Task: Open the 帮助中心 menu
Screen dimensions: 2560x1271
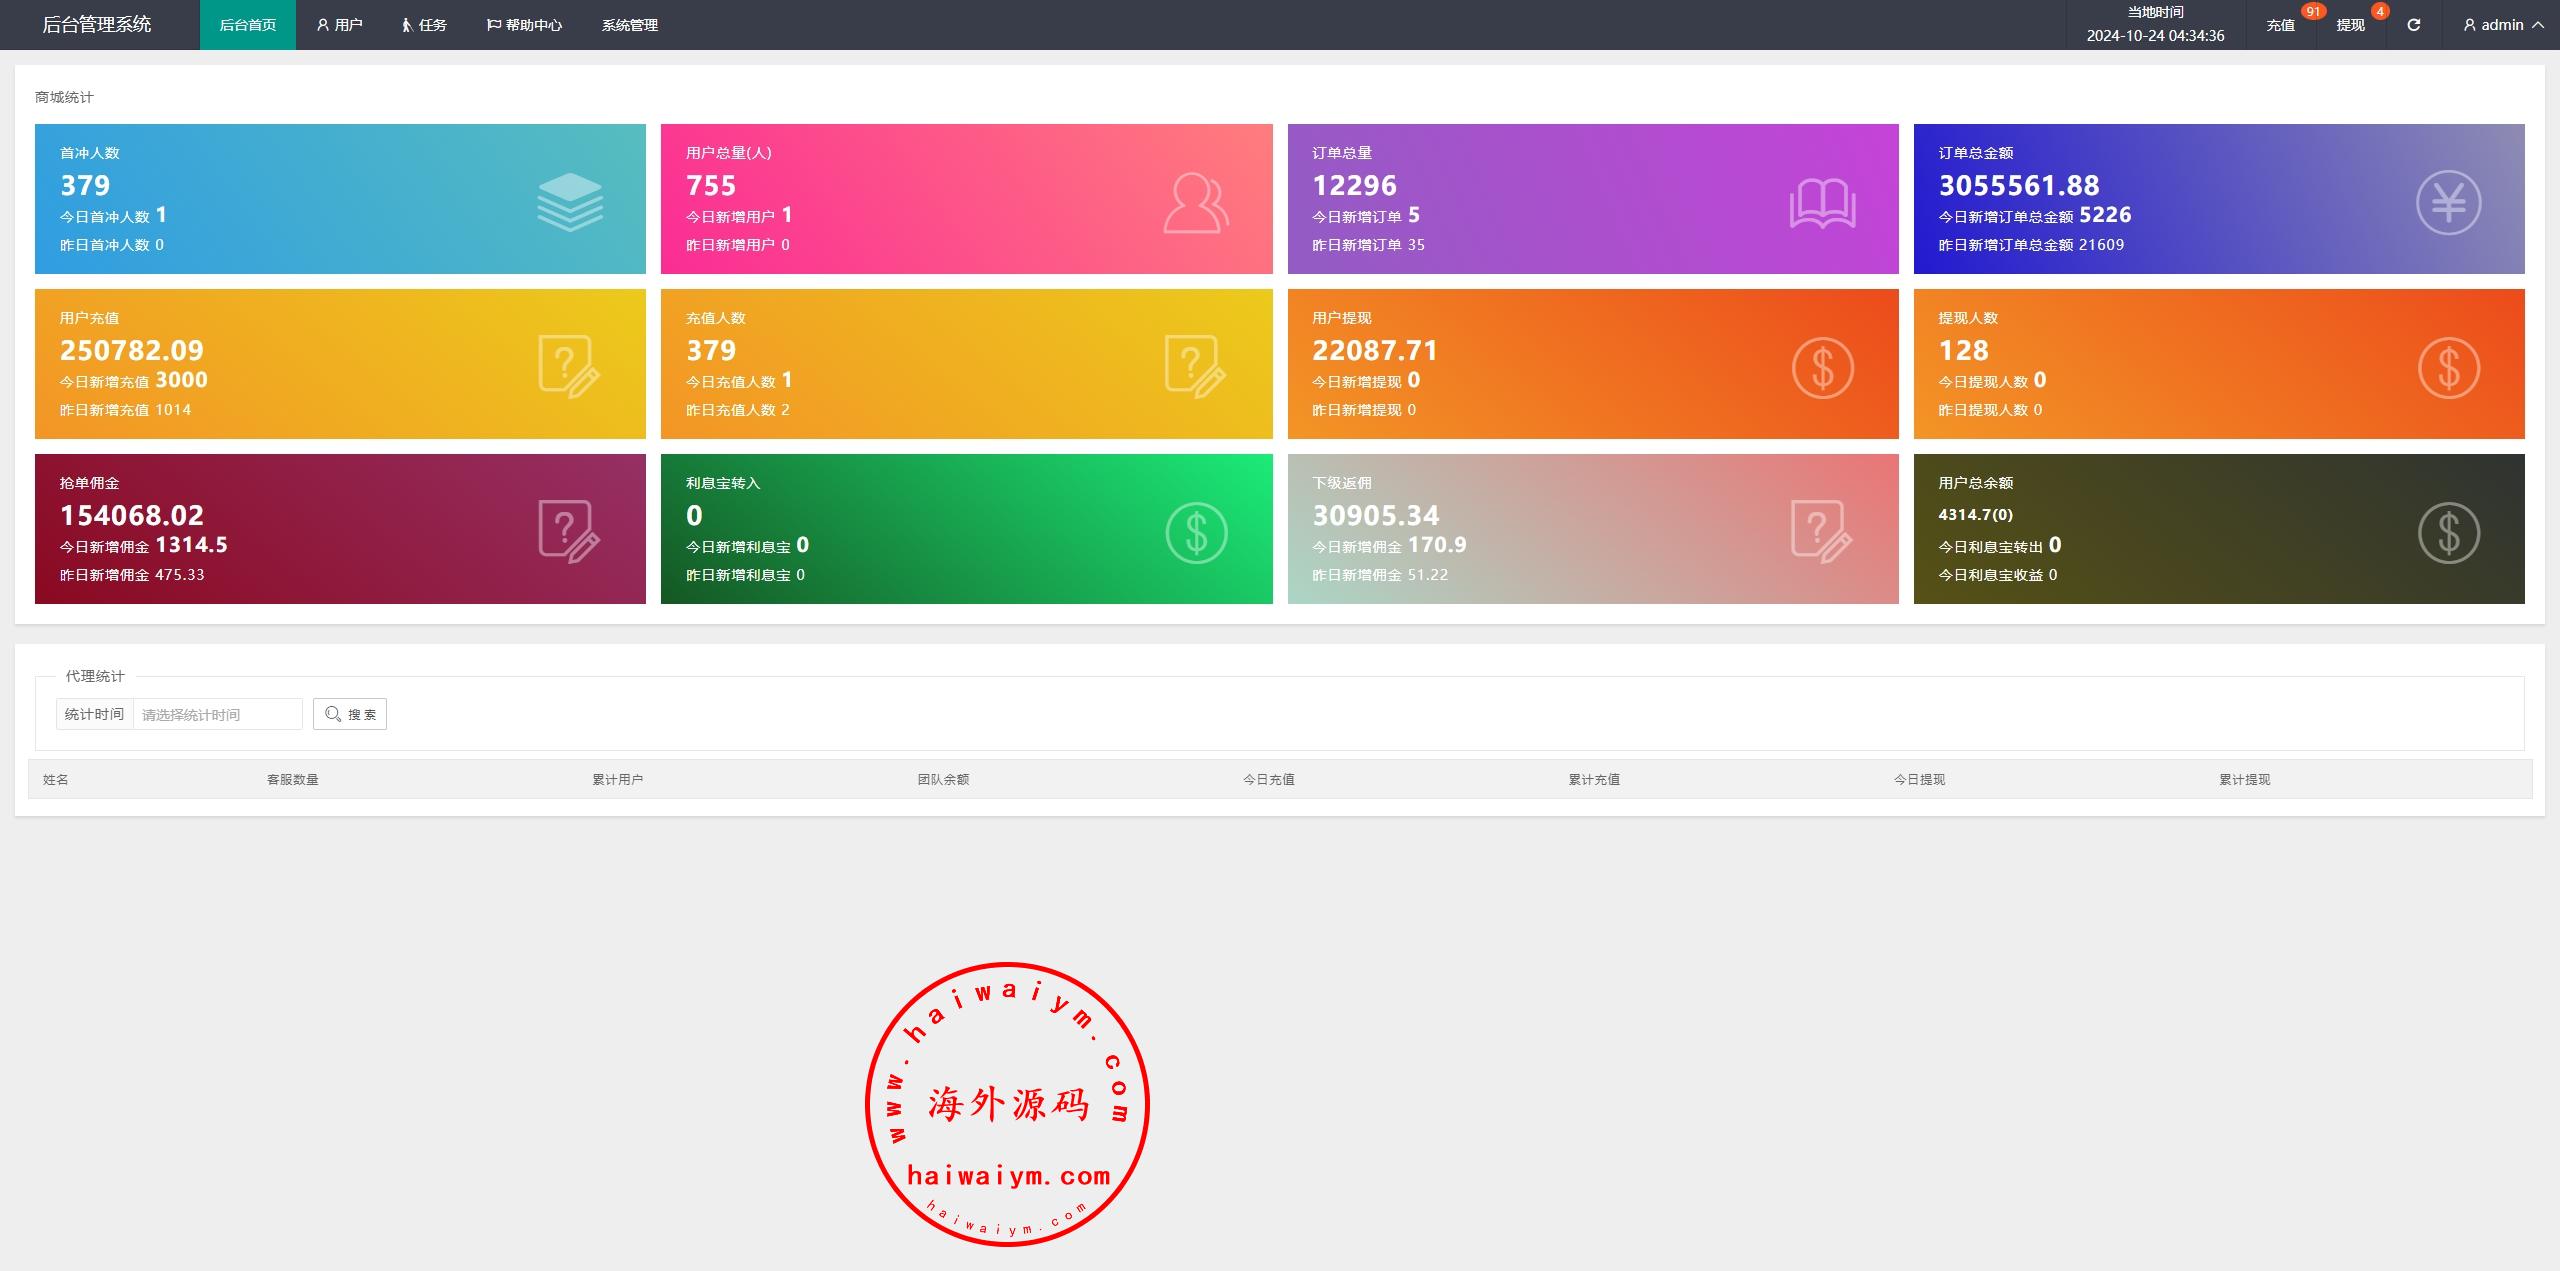Action: point(524,25)
